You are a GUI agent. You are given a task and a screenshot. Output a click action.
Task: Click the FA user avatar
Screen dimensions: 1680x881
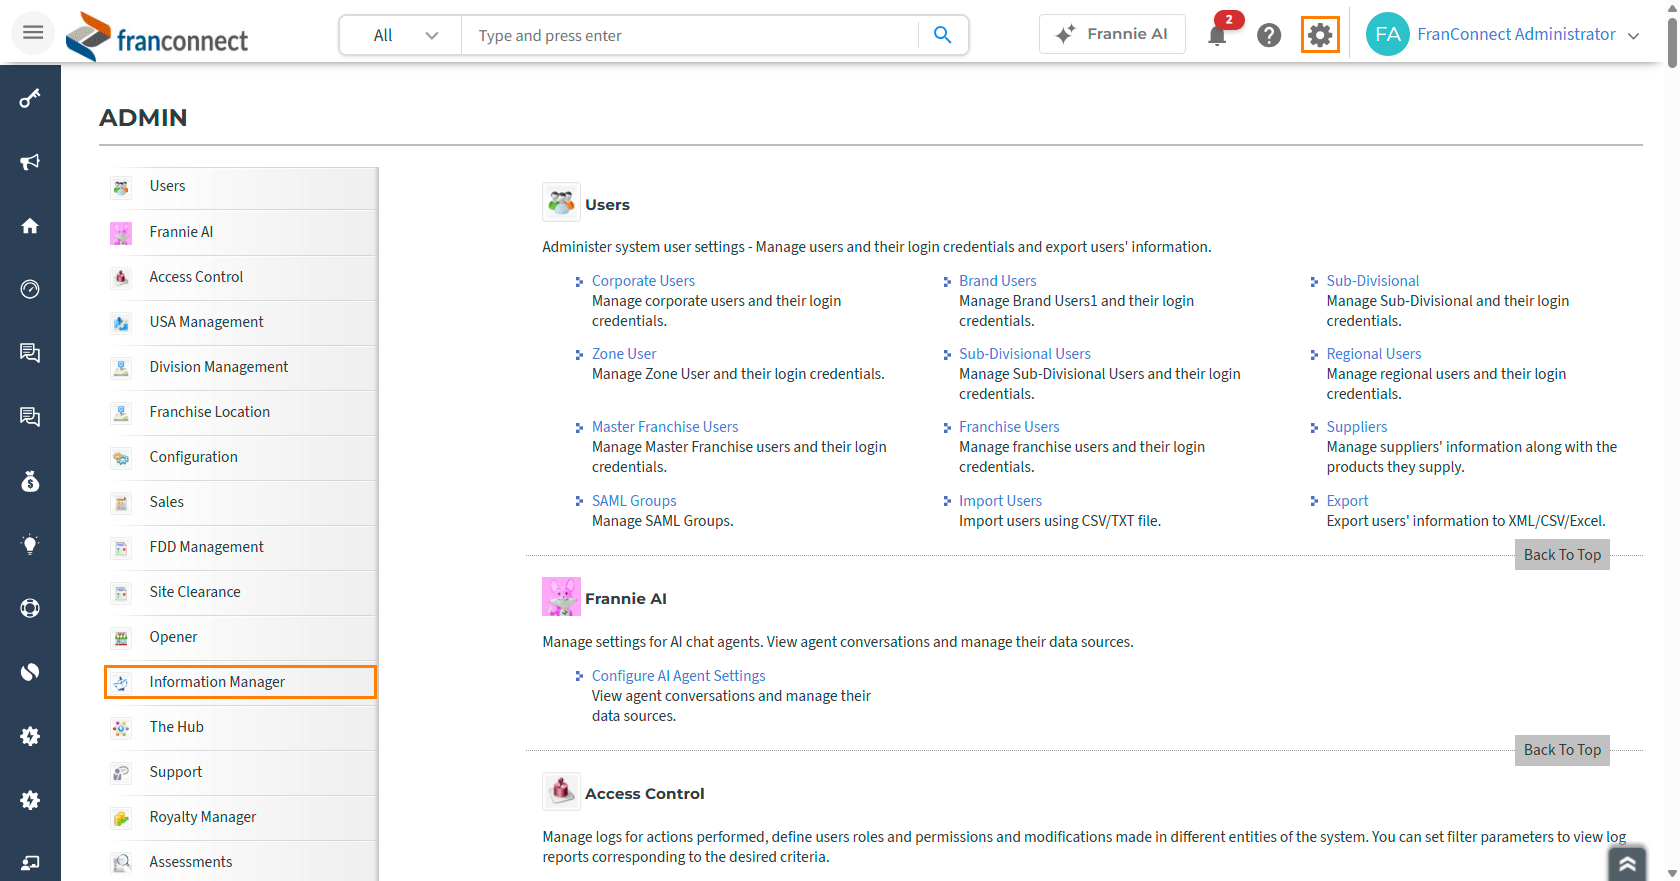point(1387,34)
